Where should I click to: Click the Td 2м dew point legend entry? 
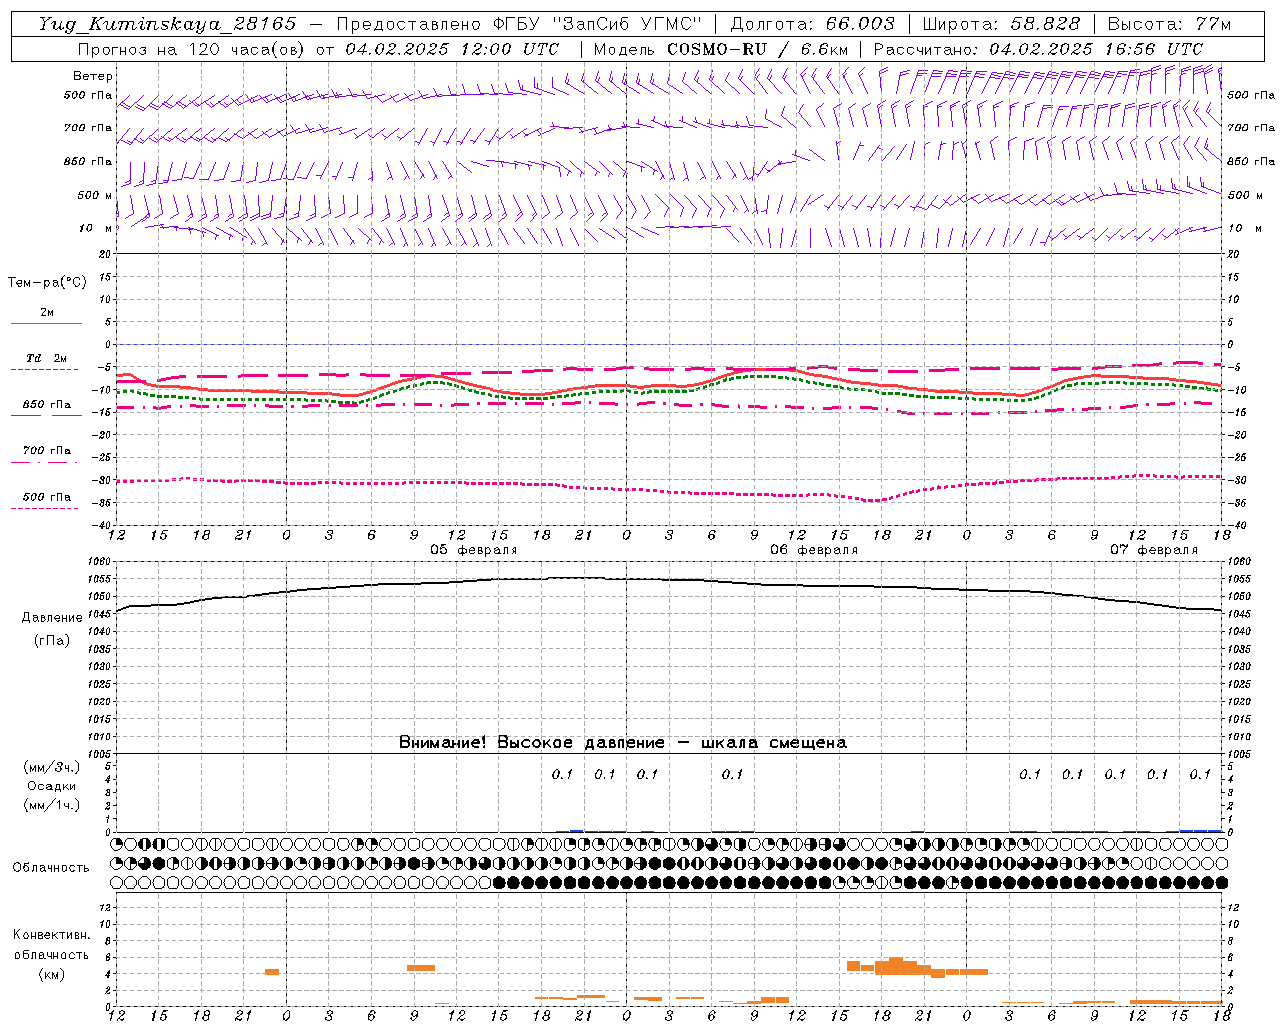click(x=47, y=358)
